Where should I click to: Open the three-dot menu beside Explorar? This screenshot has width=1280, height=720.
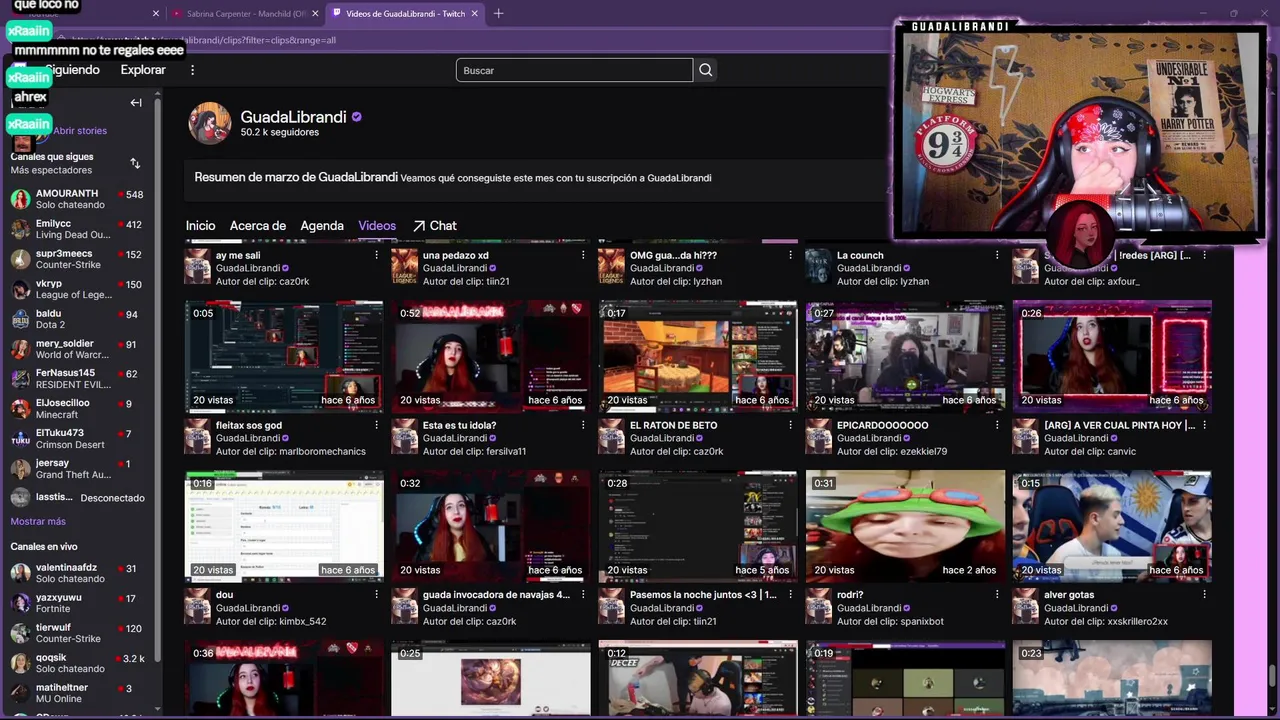(193, 70)
